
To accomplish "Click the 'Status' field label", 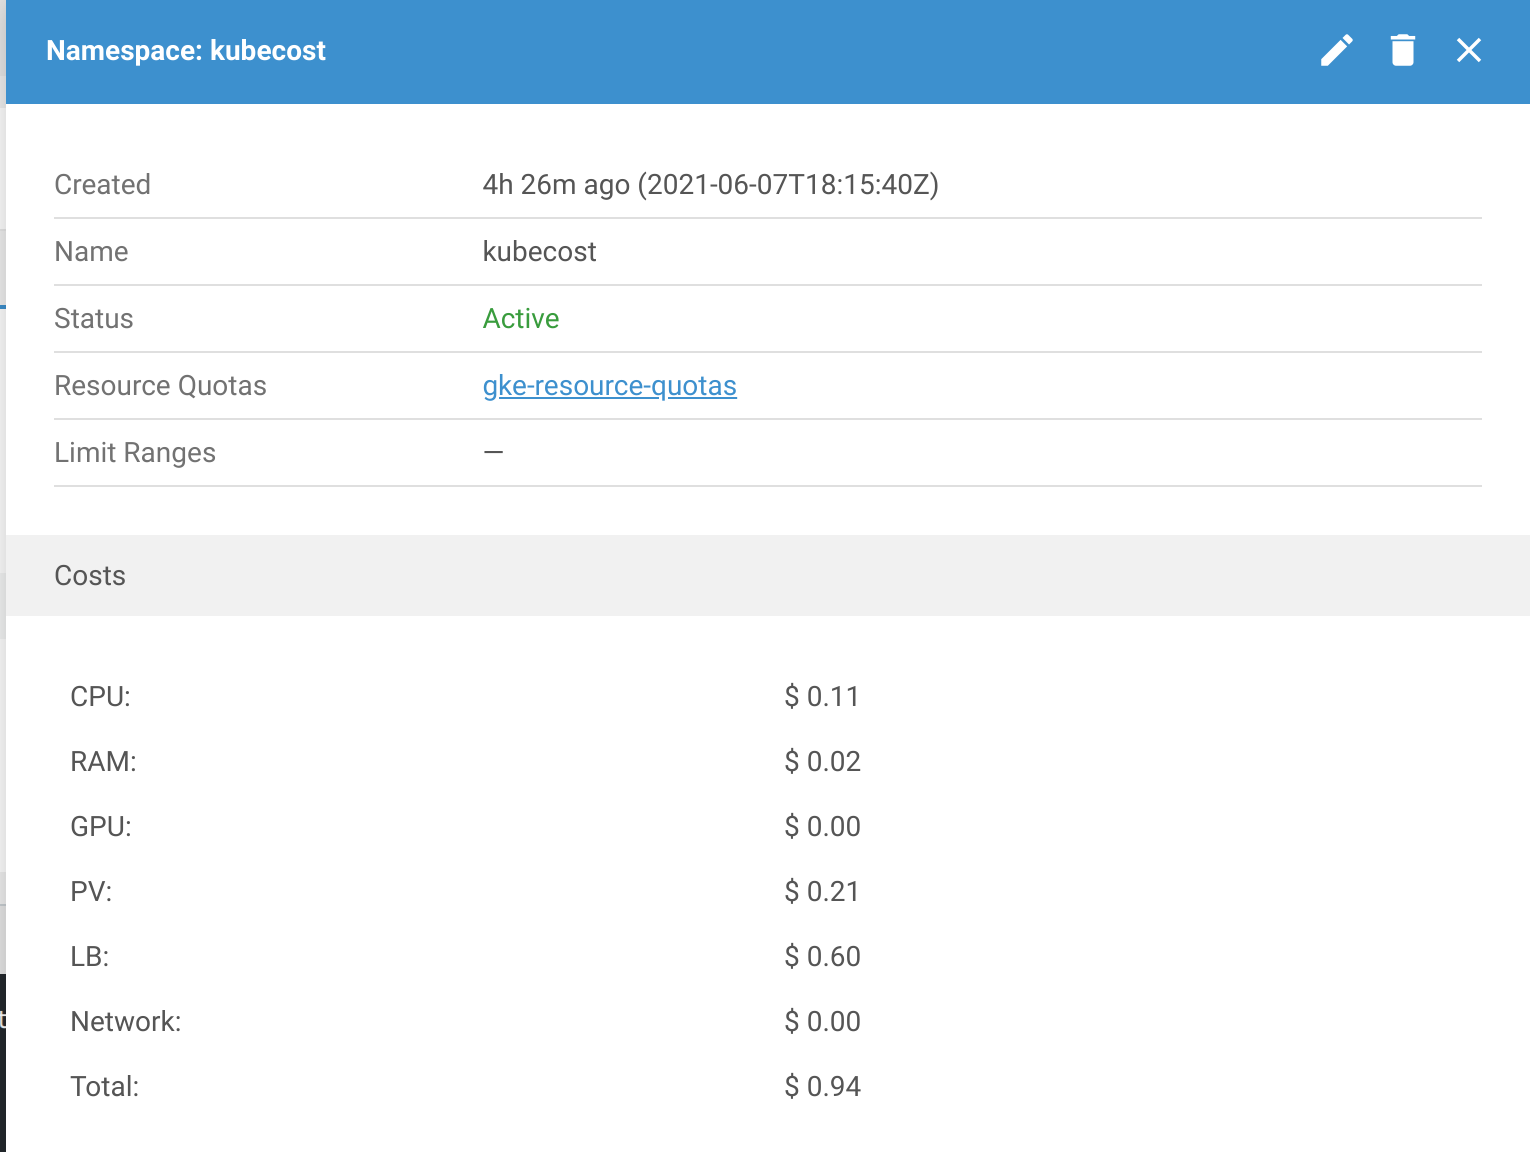I will (x=94, y=319).
